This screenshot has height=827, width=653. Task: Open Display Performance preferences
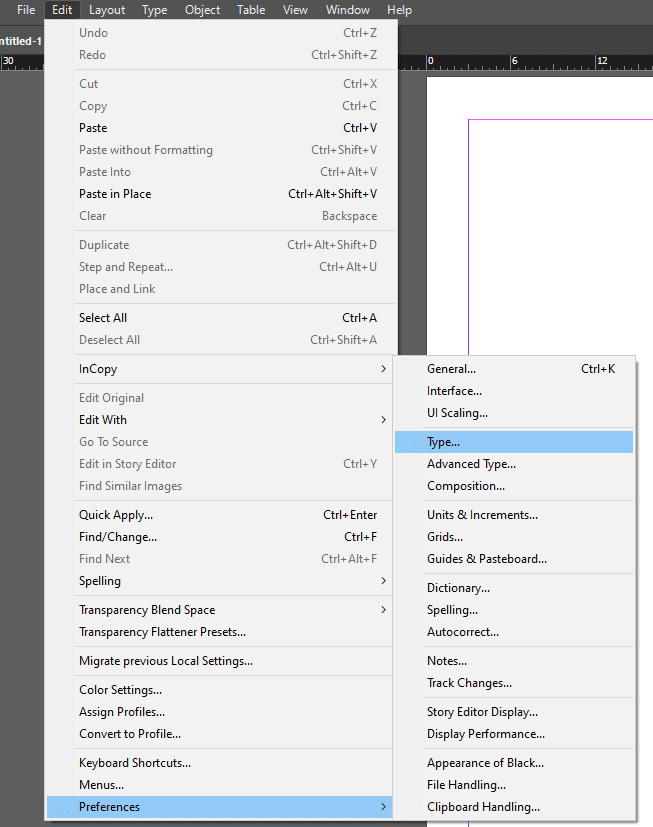514,734
